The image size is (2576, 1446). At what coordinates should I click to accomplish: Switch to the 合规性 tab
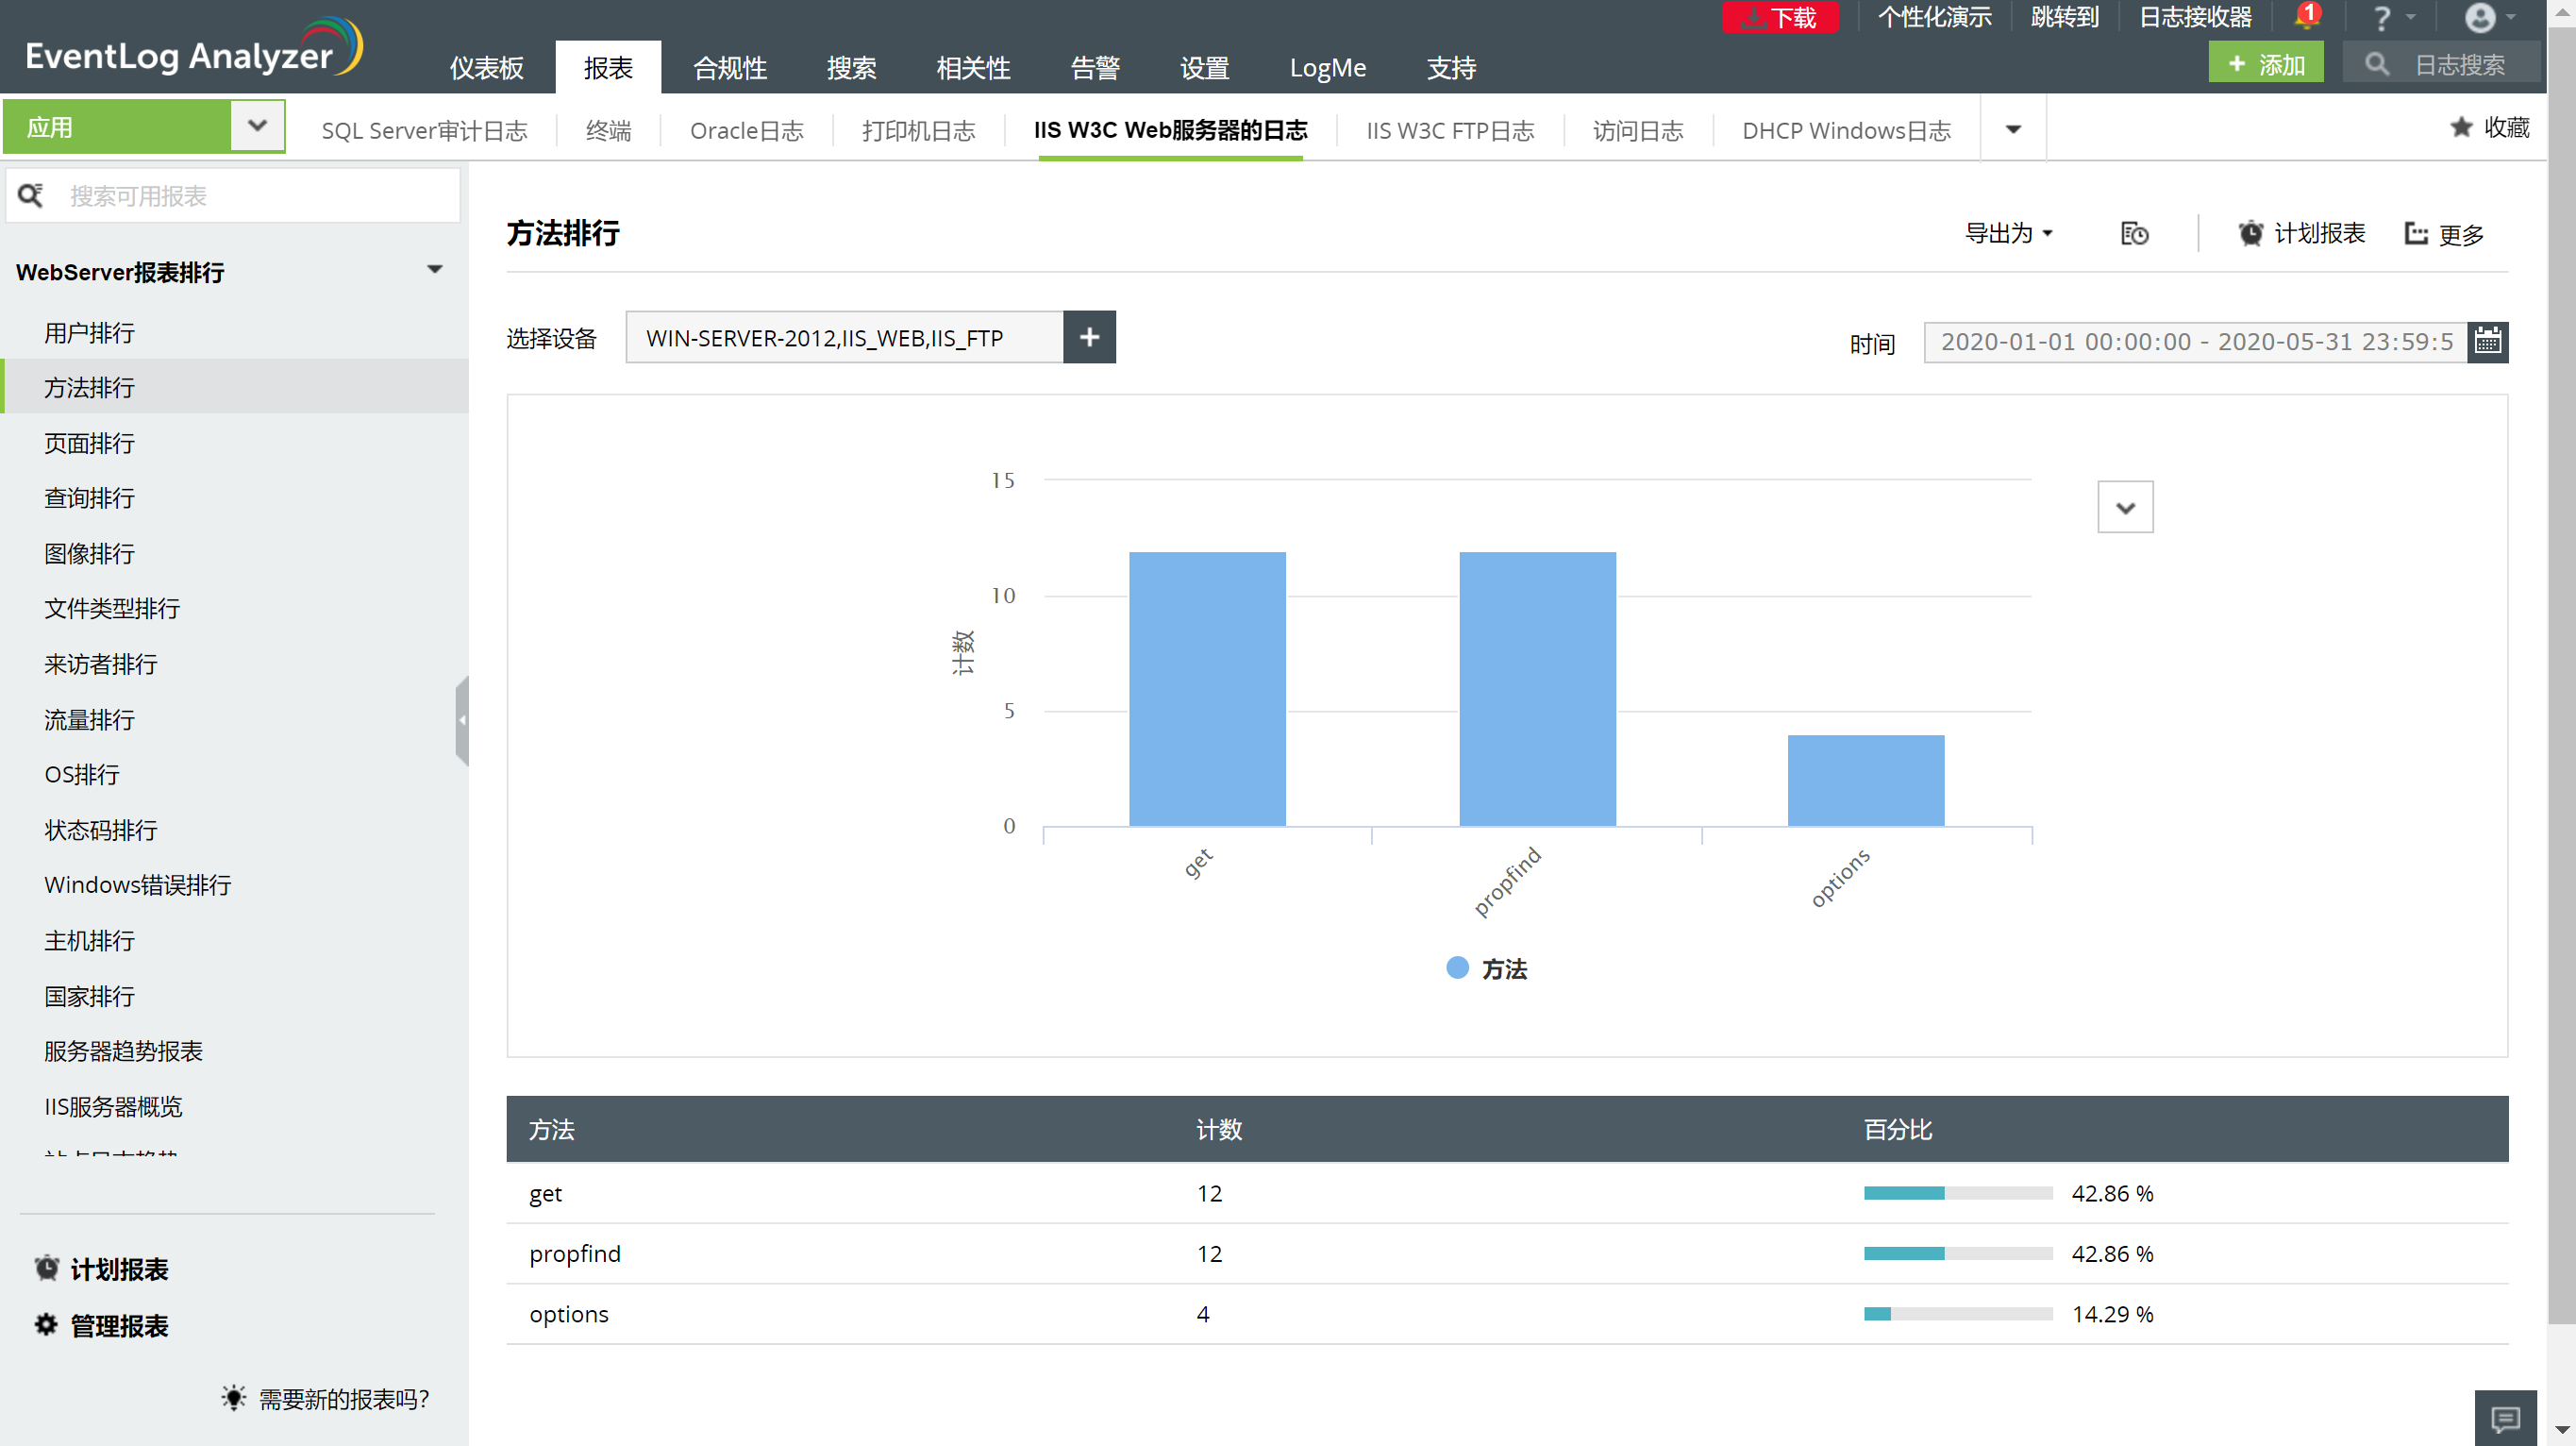(x=730, y=68)
